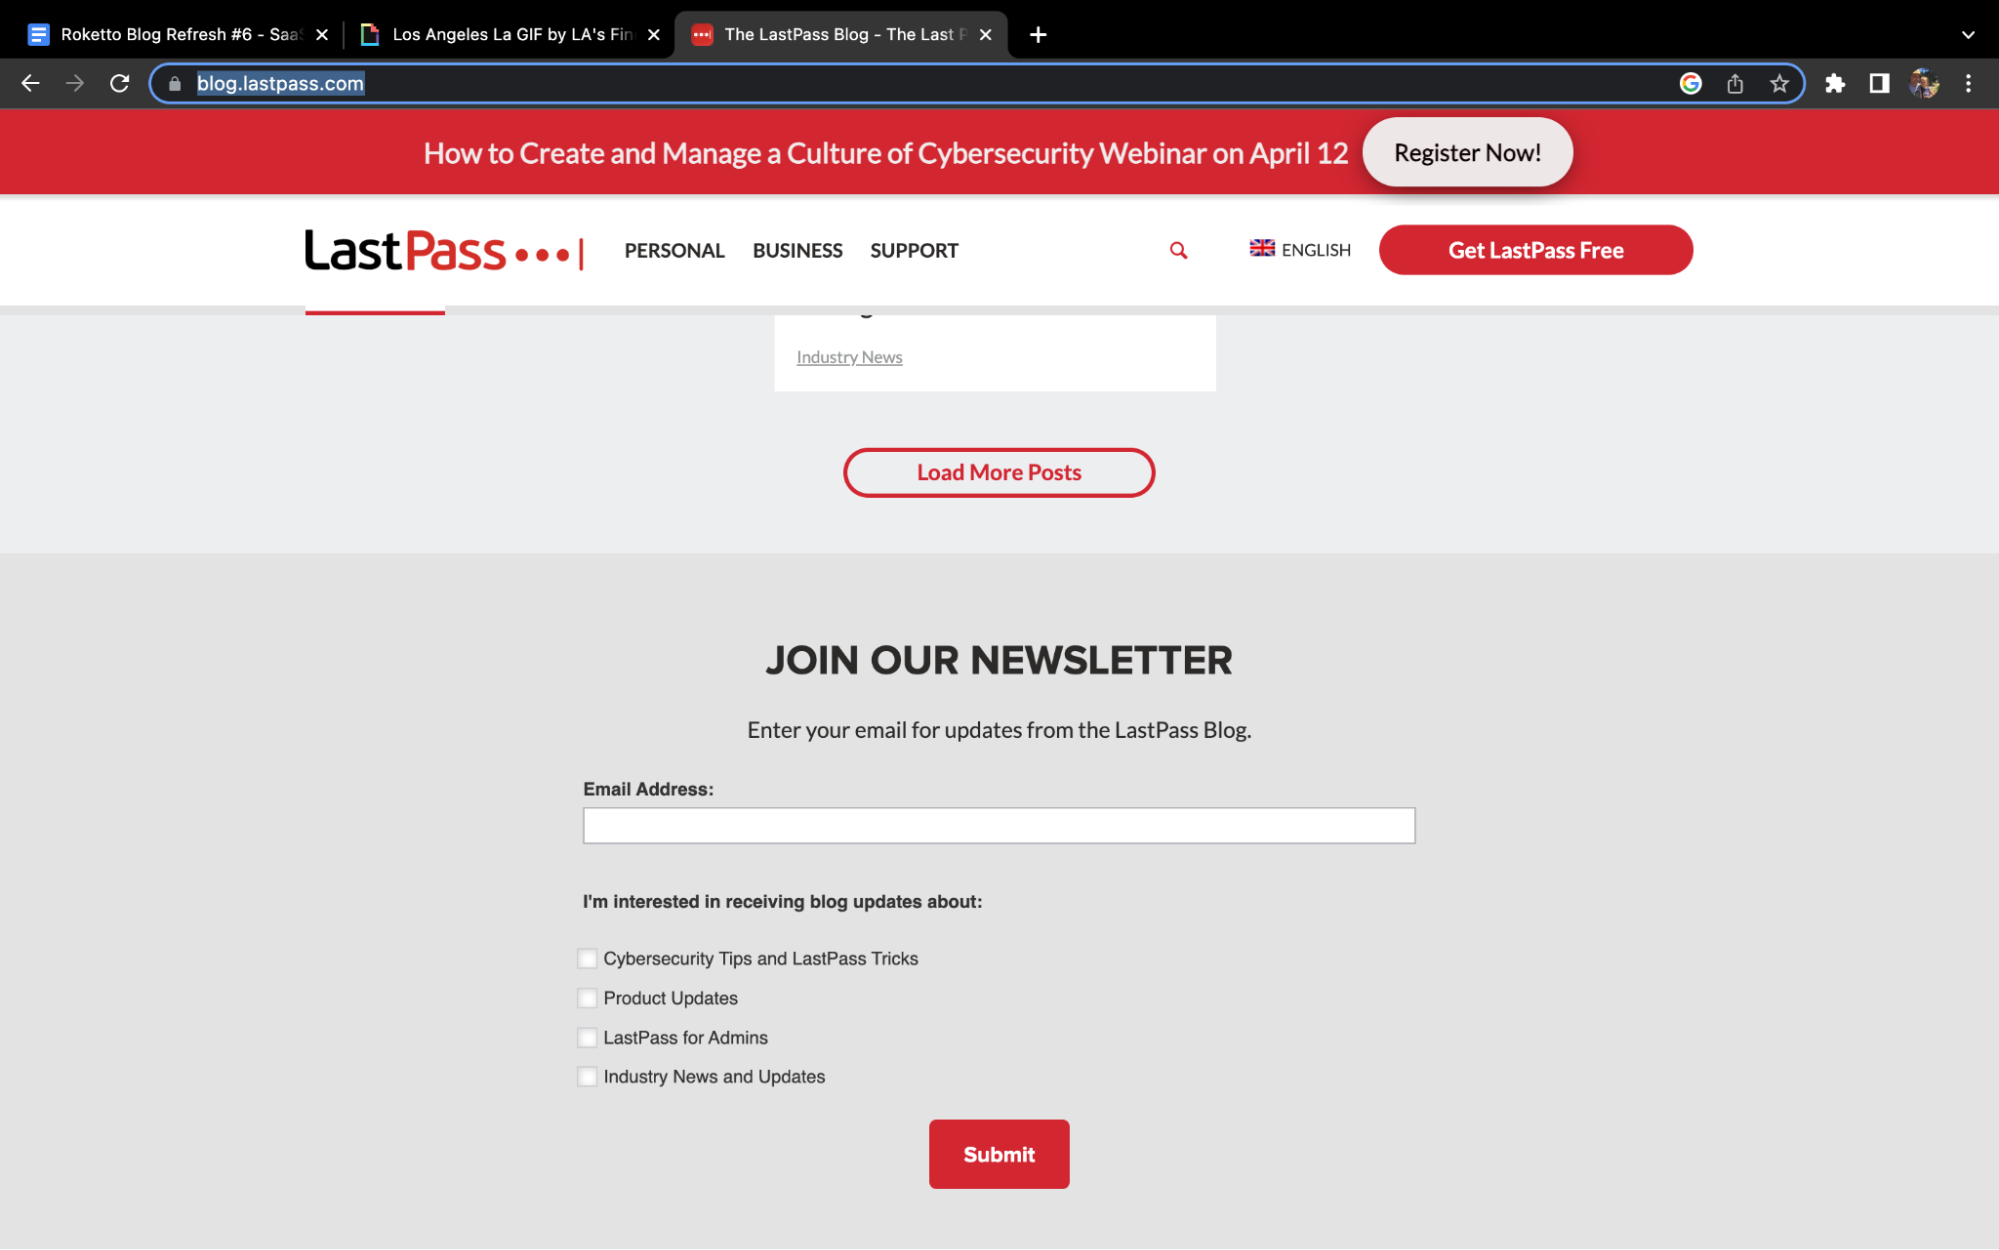The width and height of the screenshot is (1999, 1250).
Task: Click the Chrome profile avatar icon
Action: click(1926, 82)
